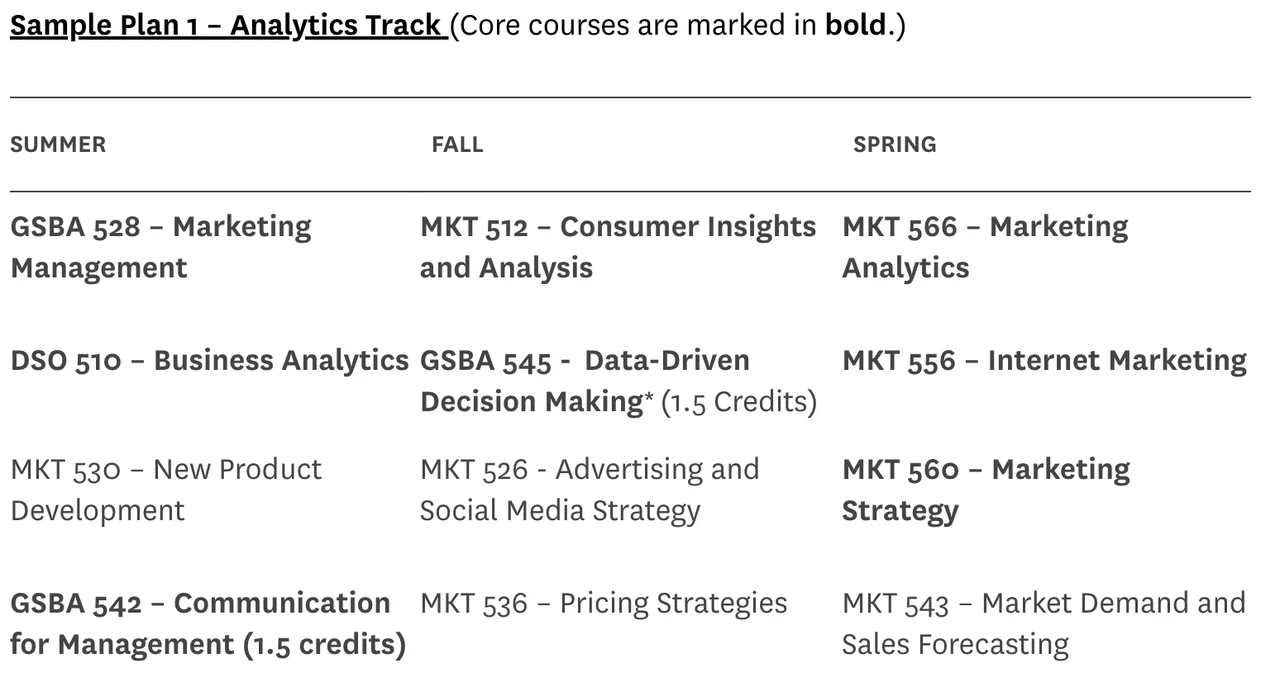
Task: Click the underlined Sample Plan 1 – Analytics Track heading
Action: point(228,25)
